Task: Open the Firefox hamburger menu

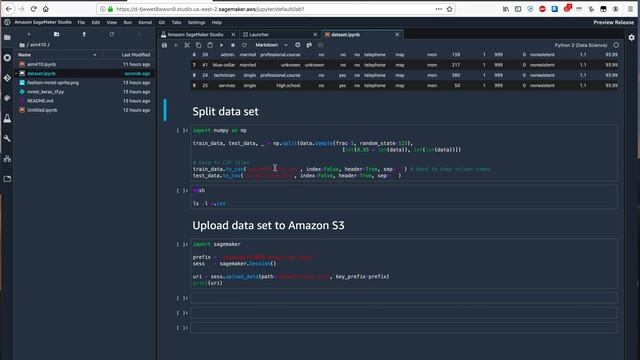Action: [x=630, y=9]
